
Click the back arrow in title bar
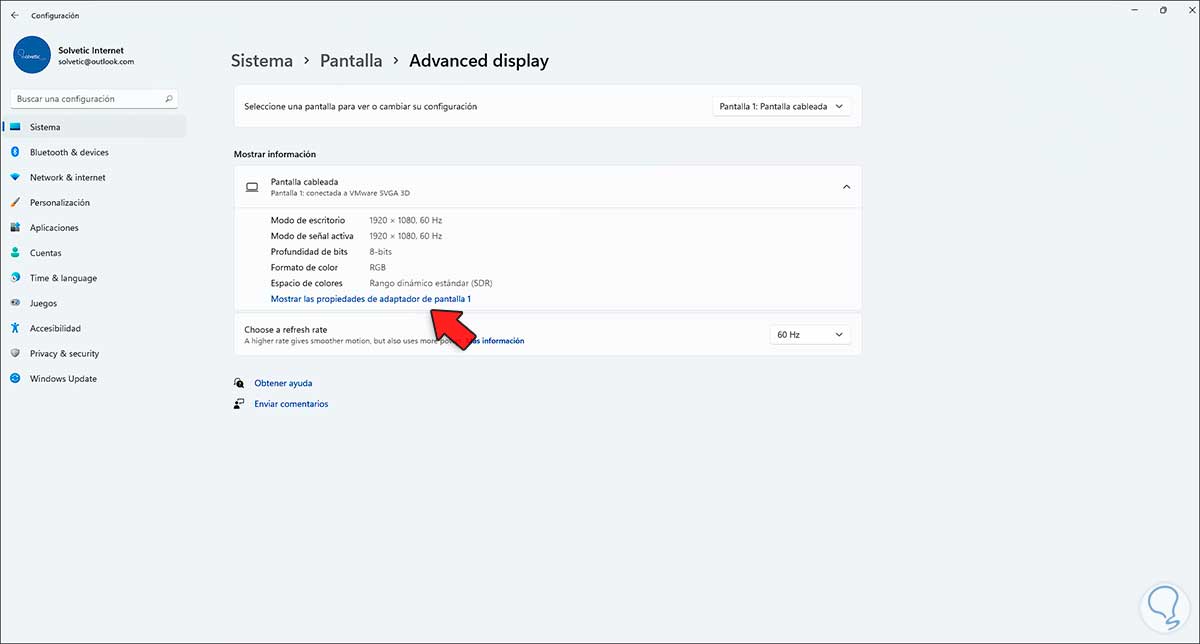coord(14,15)
